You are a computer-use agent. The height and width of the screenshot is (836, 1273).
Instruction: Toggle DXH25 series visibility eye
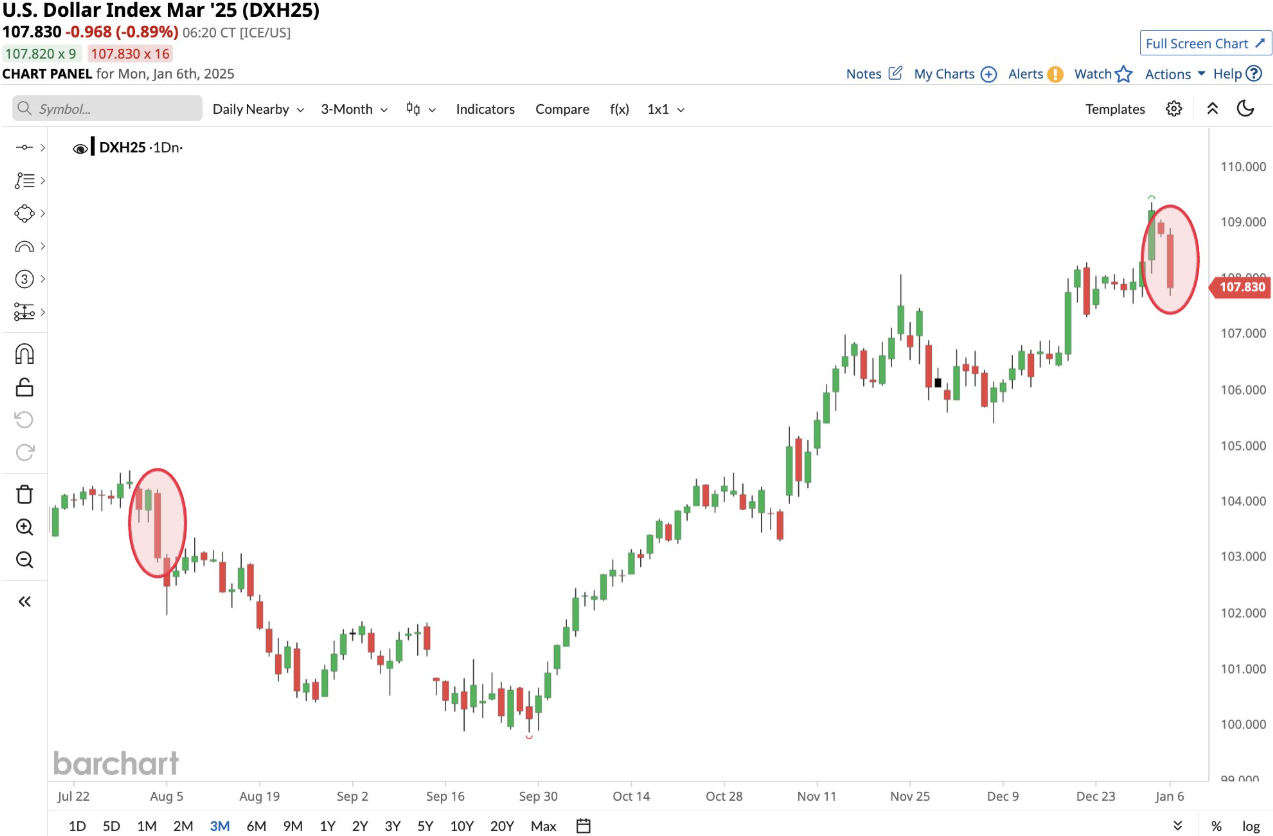point(81,148)
